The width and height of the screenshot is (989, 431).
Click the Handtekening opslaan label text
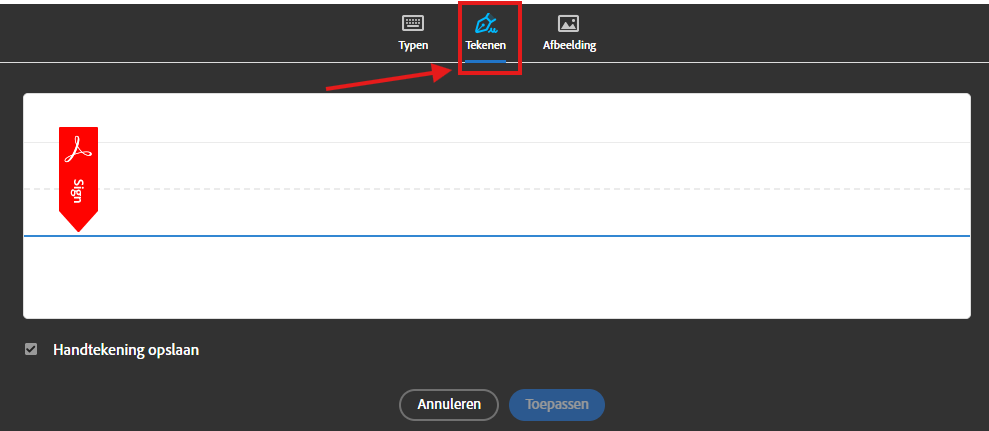[126, 350]
